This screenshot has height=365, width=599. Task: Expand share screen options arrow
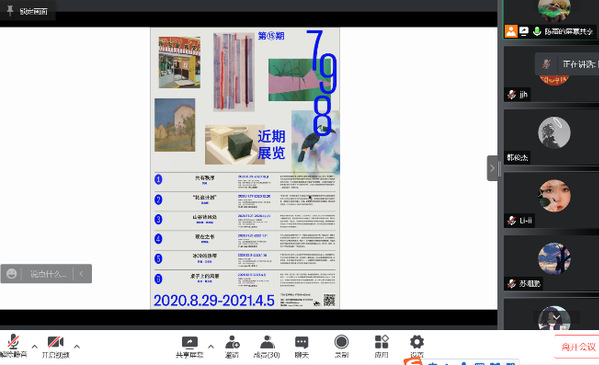pos(211,347)
